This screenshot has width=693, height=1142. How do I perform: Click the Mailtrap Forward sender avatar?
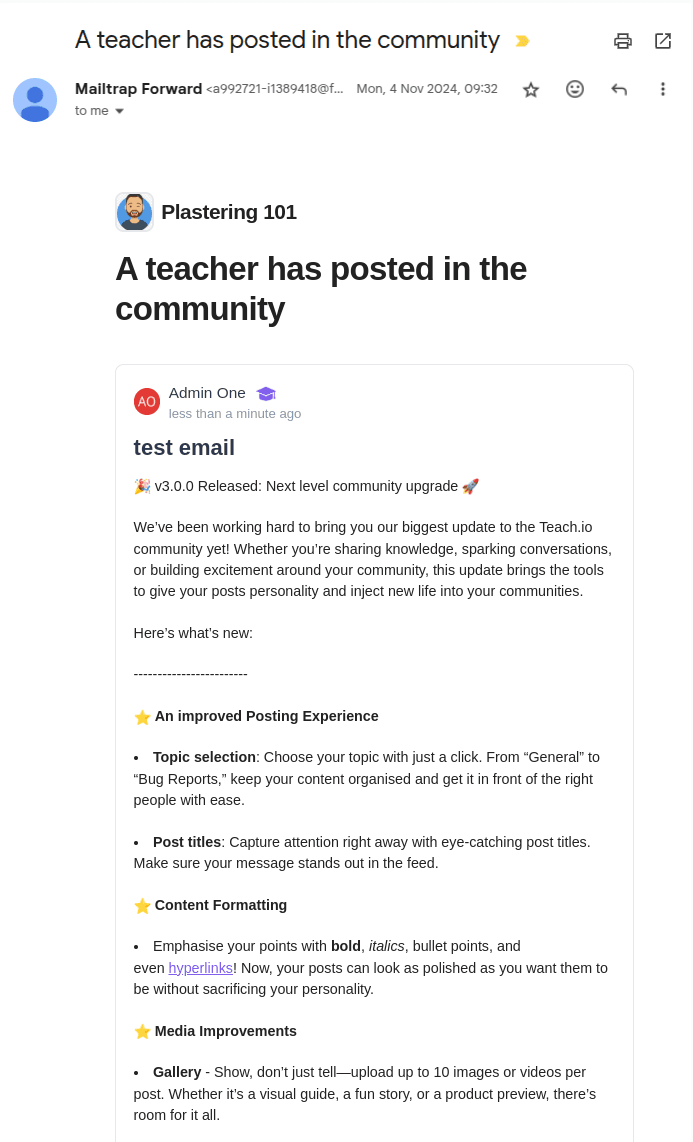35,99
